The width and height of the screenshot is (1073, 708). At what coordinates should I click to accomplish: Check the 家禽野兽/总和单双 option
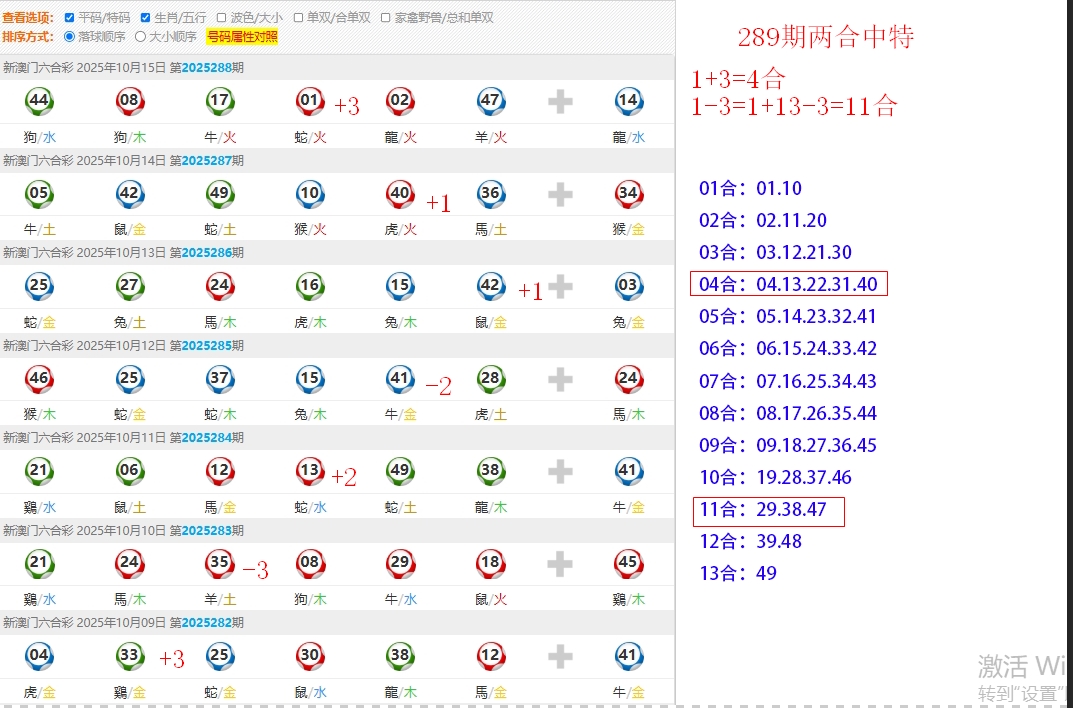(386, 18)
